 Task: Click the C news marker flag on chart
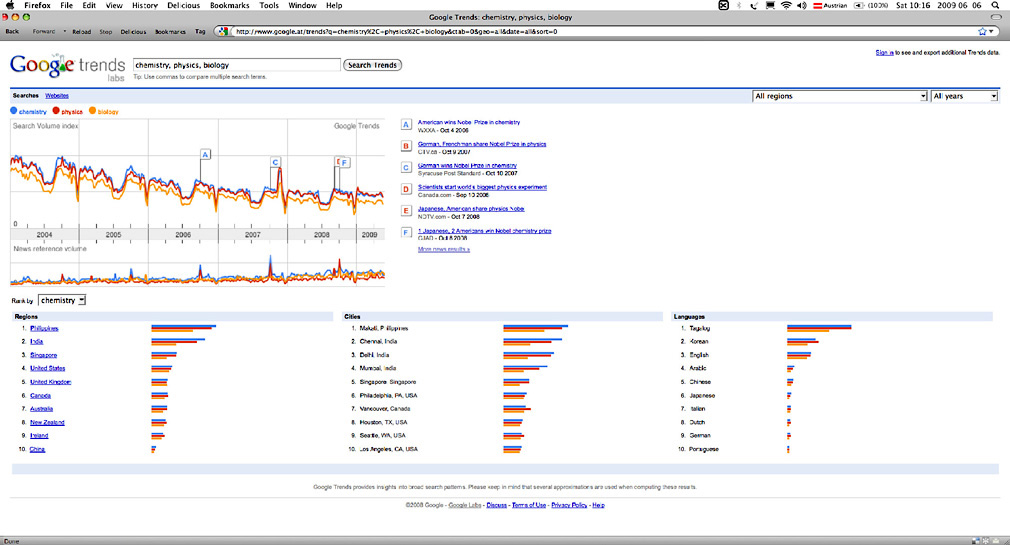[276, 161]
